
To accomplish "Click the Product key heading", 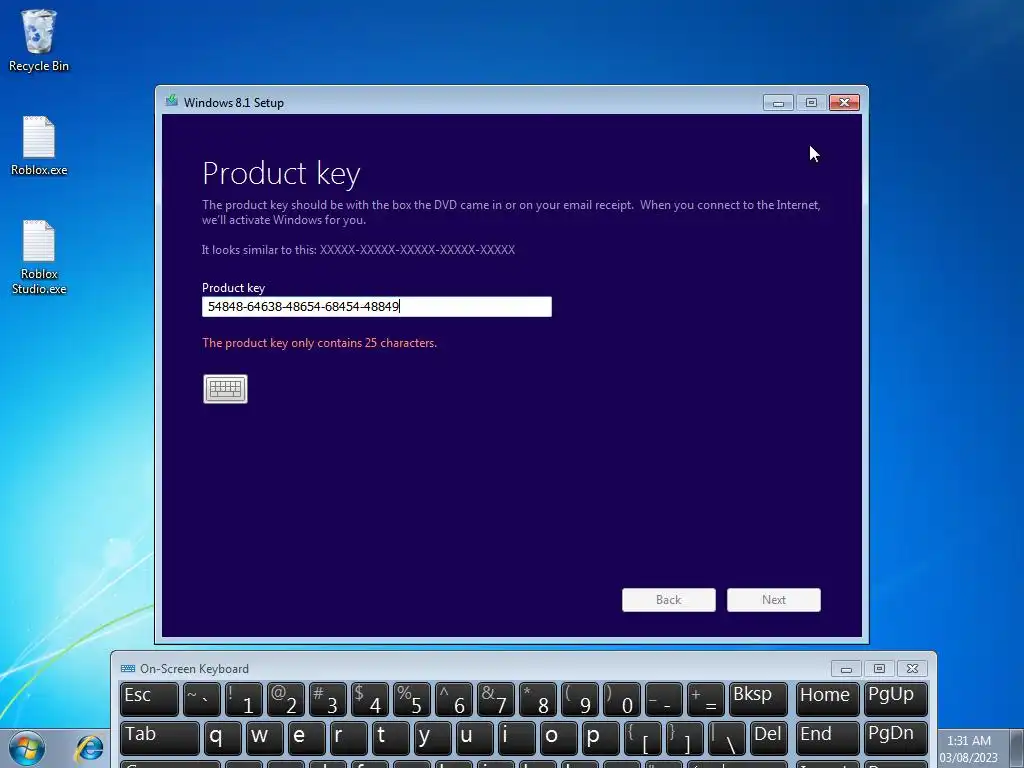I will click(281, 174).
